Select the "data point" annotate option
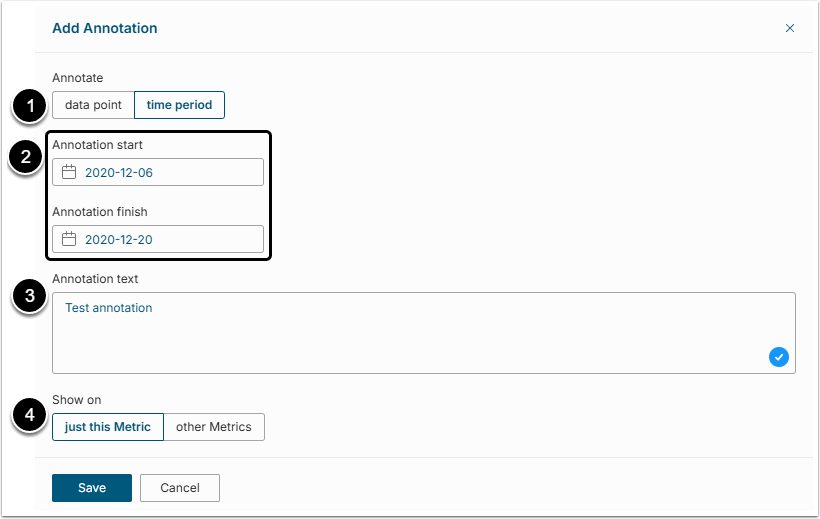This screenshot has width=820, height=519. pos(93,105)
